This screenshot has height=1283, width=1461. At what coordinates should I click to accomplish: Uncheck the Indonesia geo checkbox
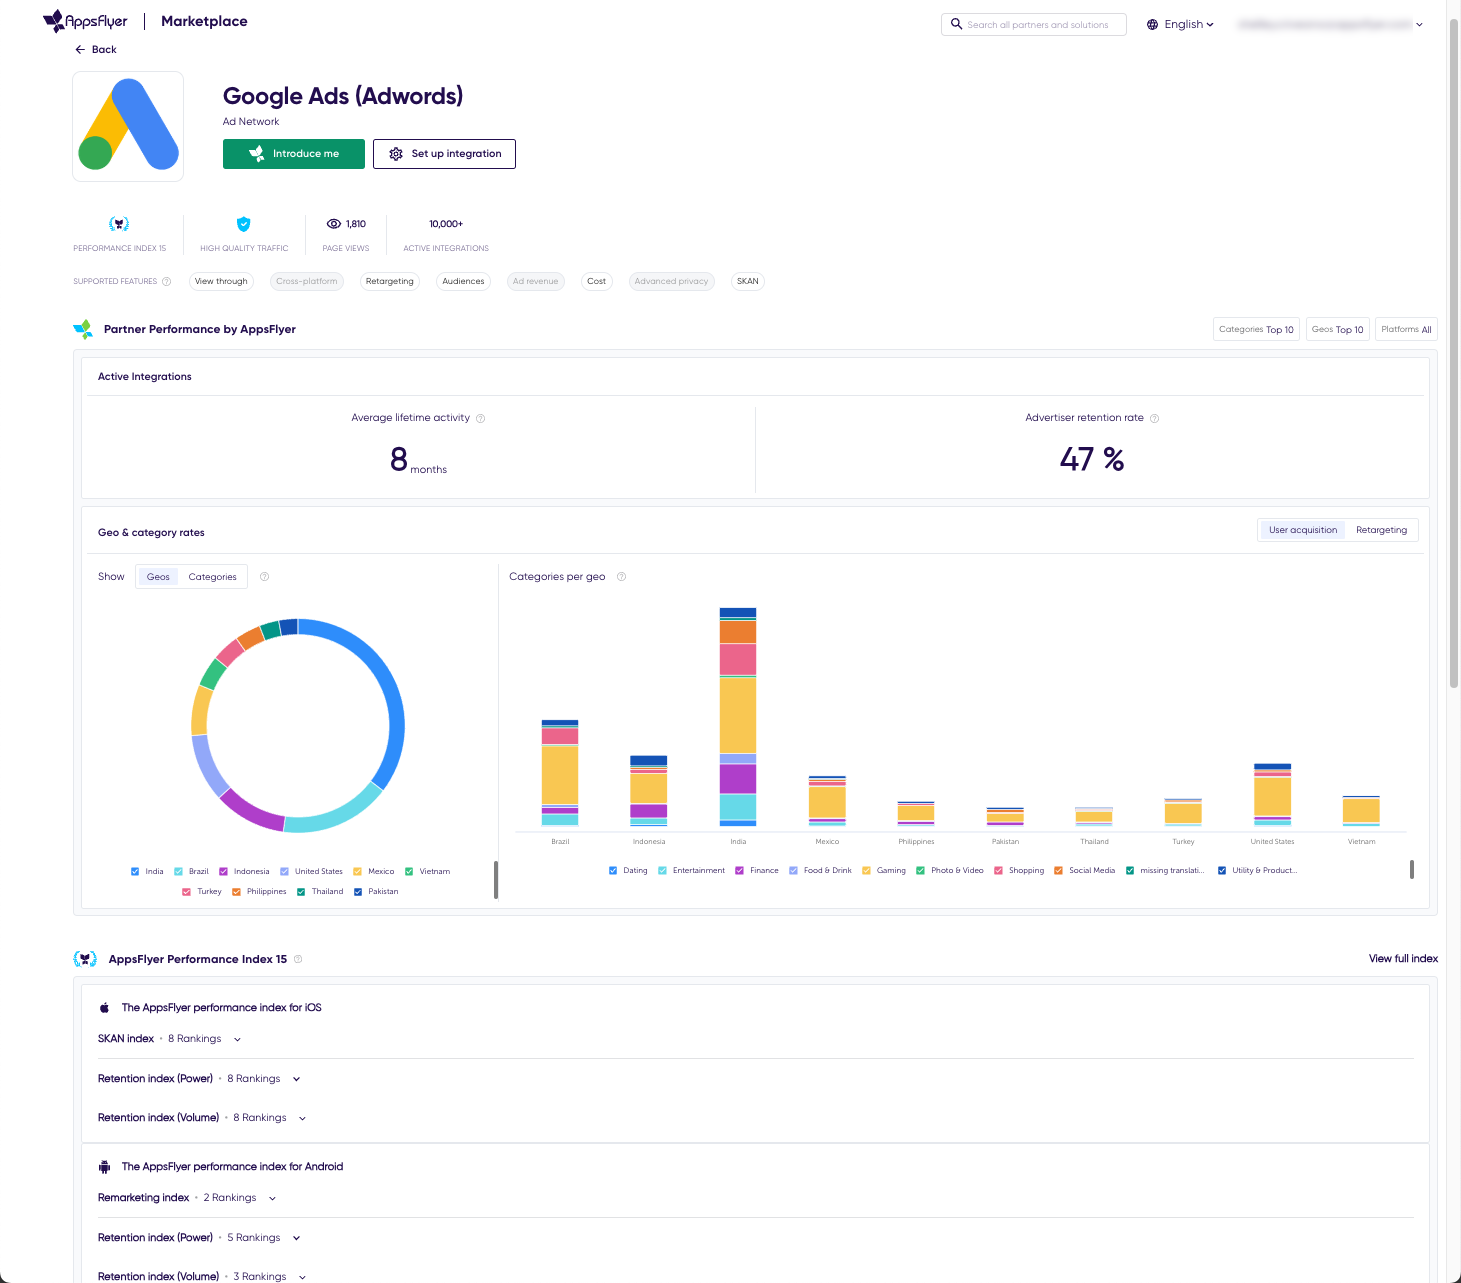(224, 871)
